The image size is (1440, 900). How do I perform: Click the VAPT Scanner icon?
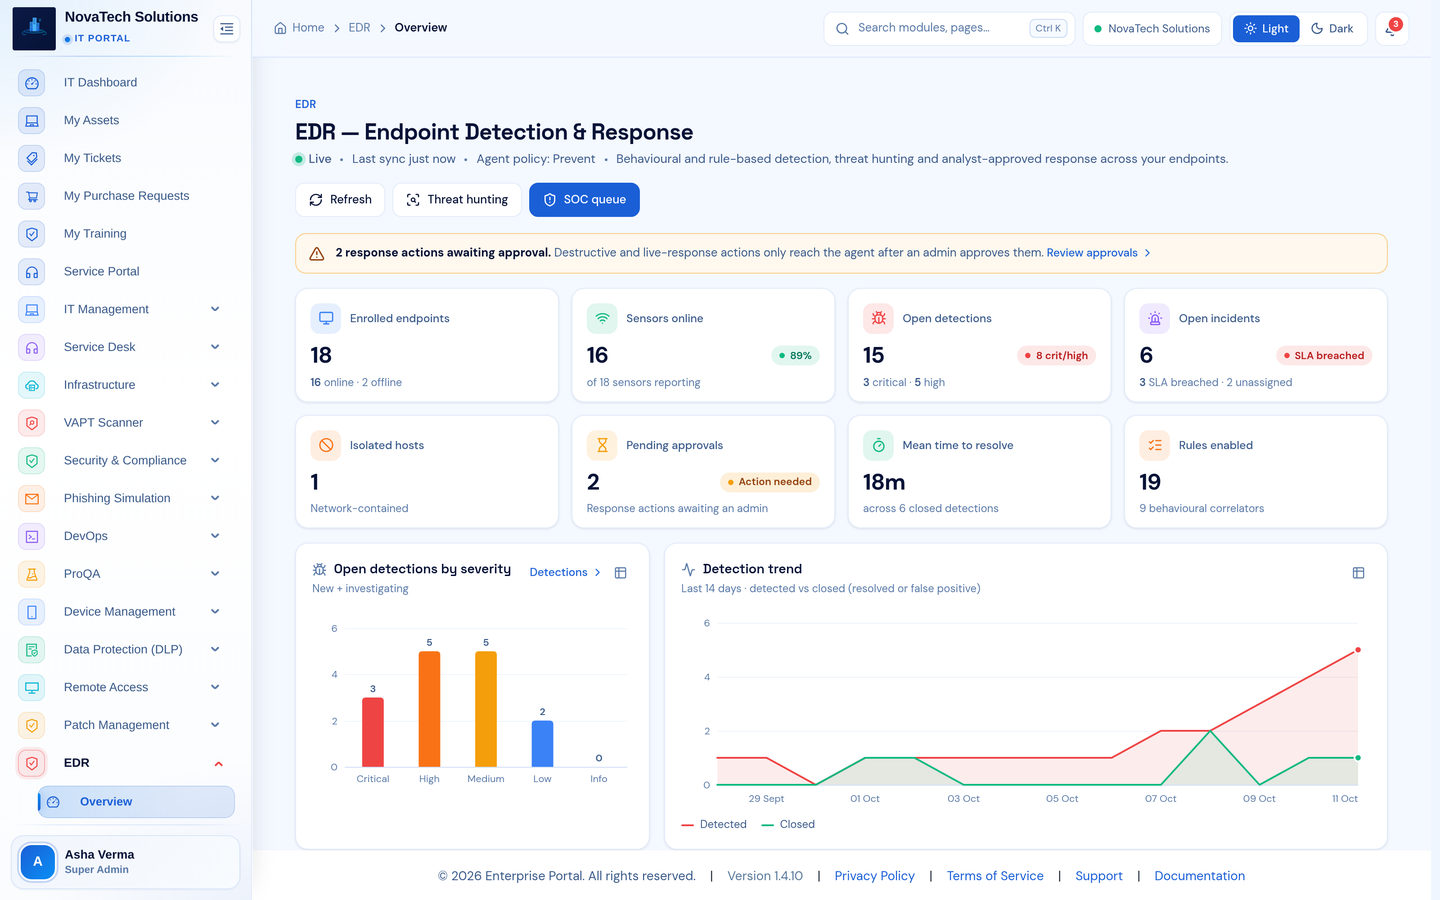coord(32,423)
